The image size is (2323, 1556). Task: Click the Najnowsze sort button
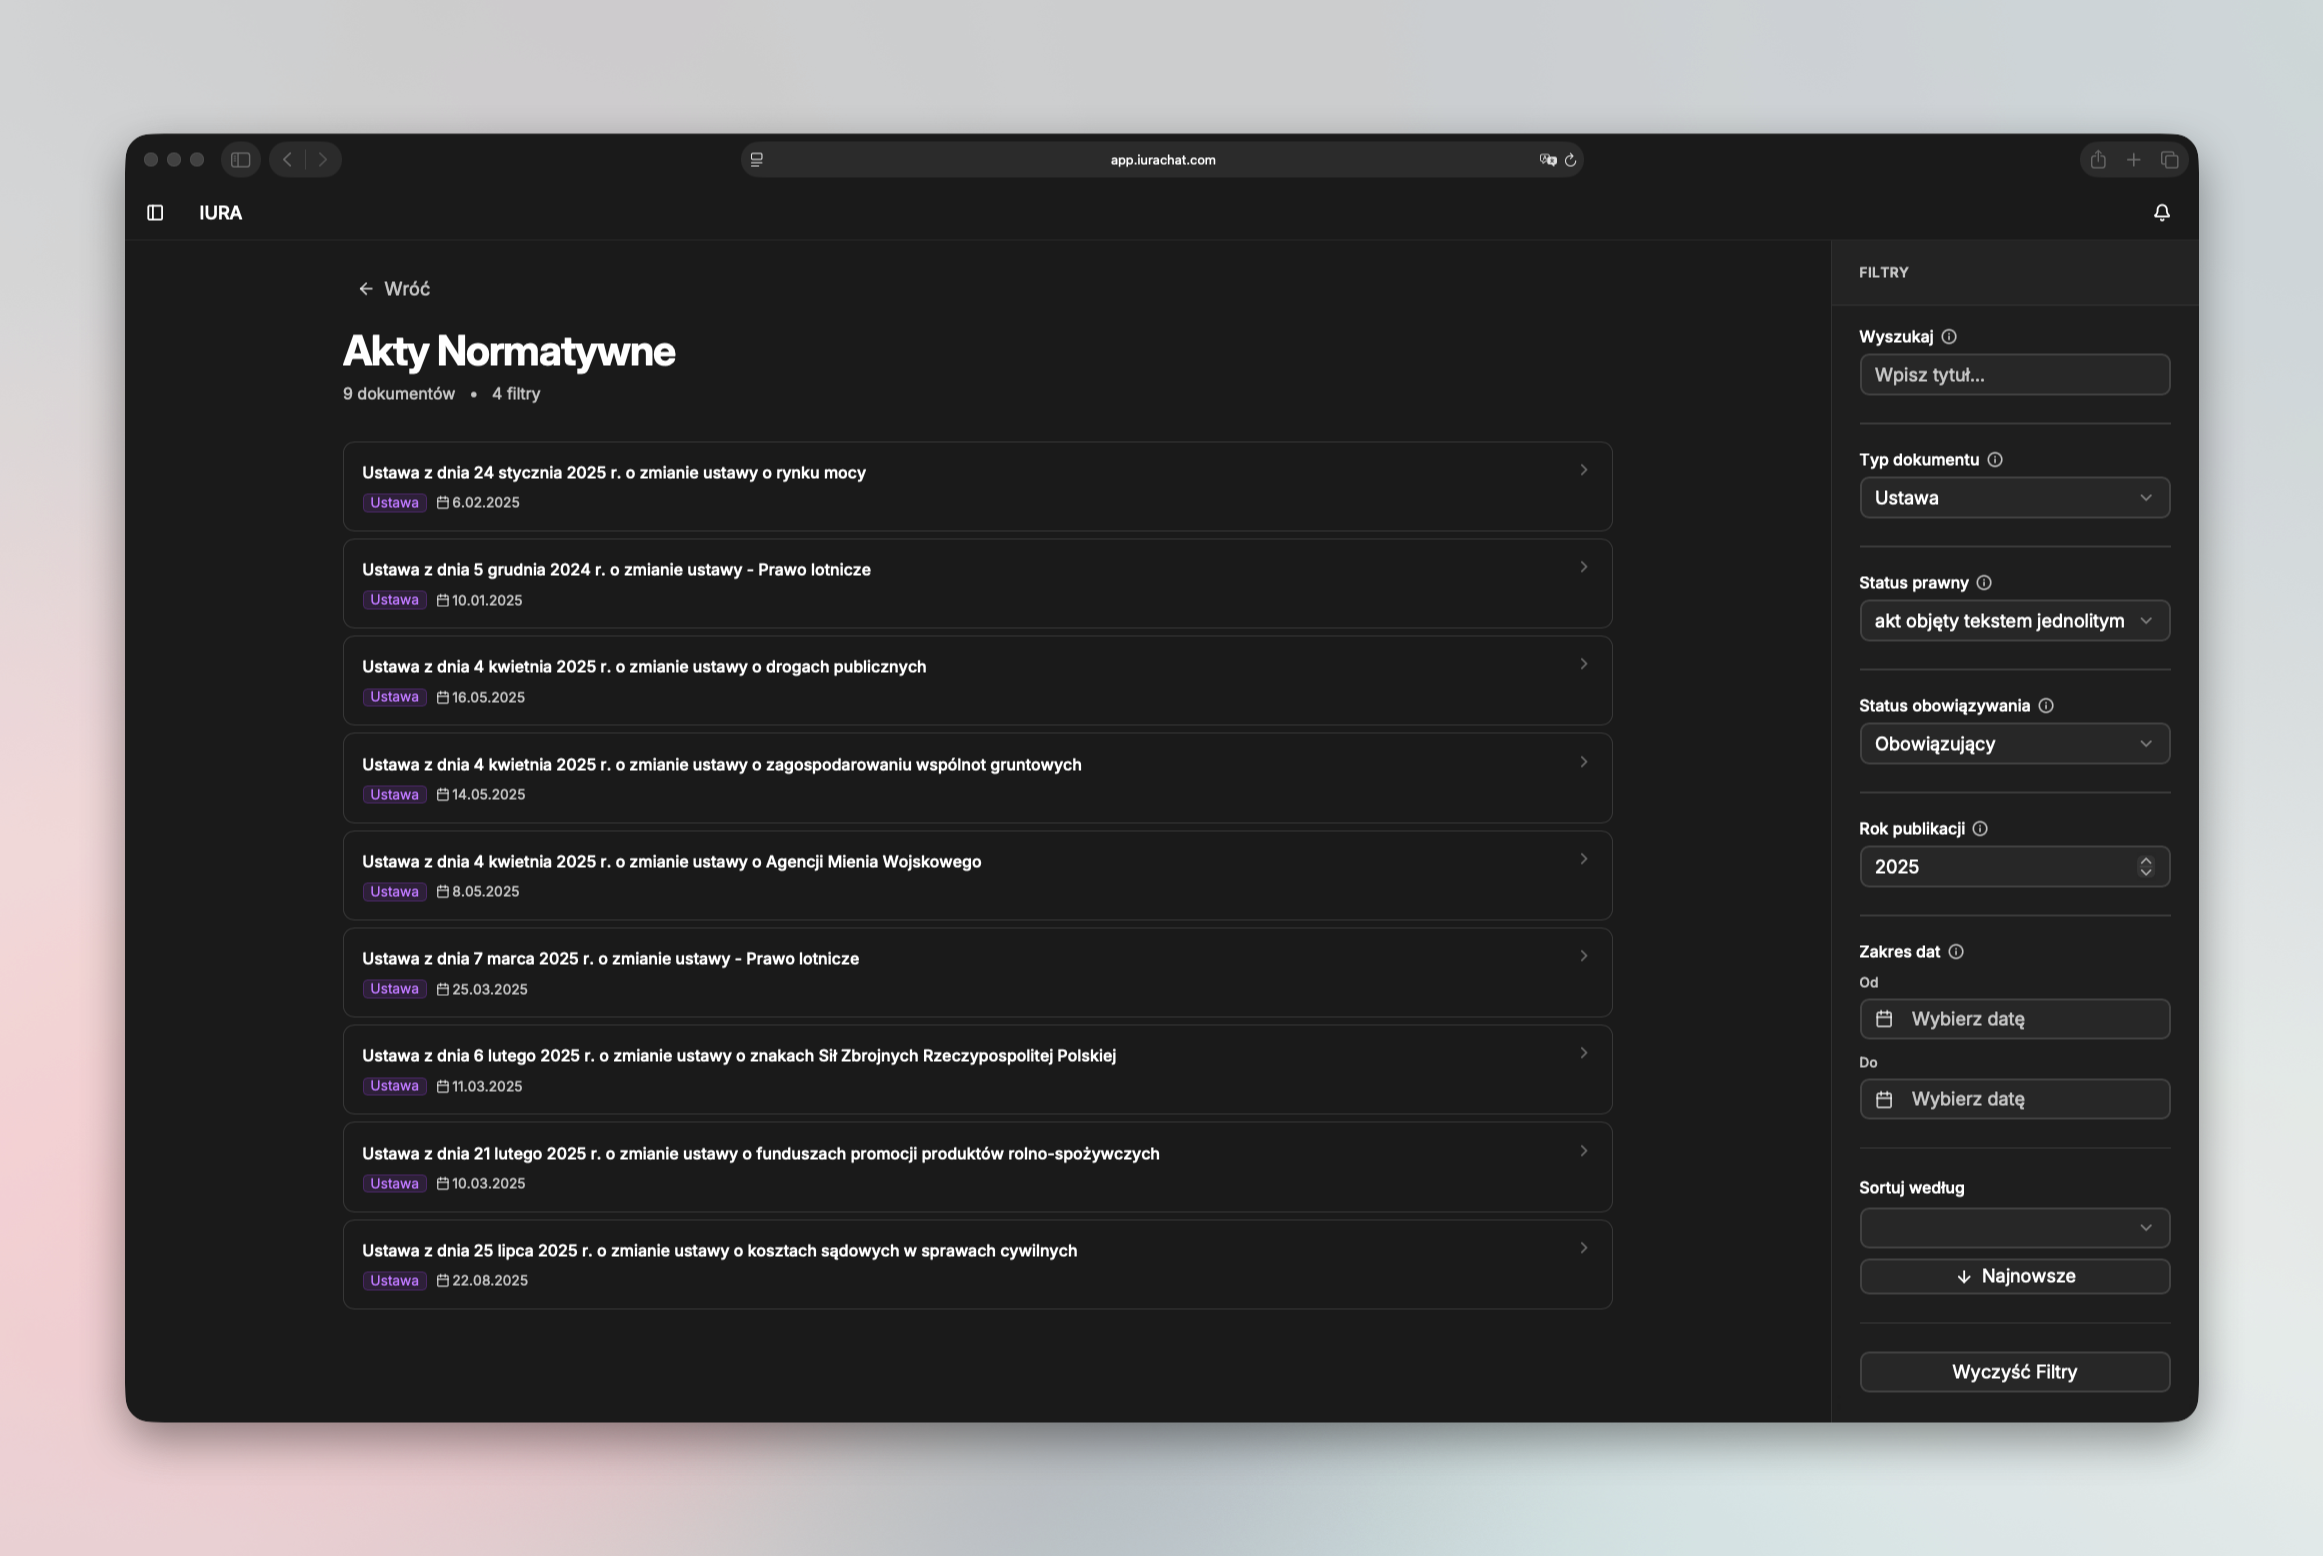(x=2014, y=1275)
